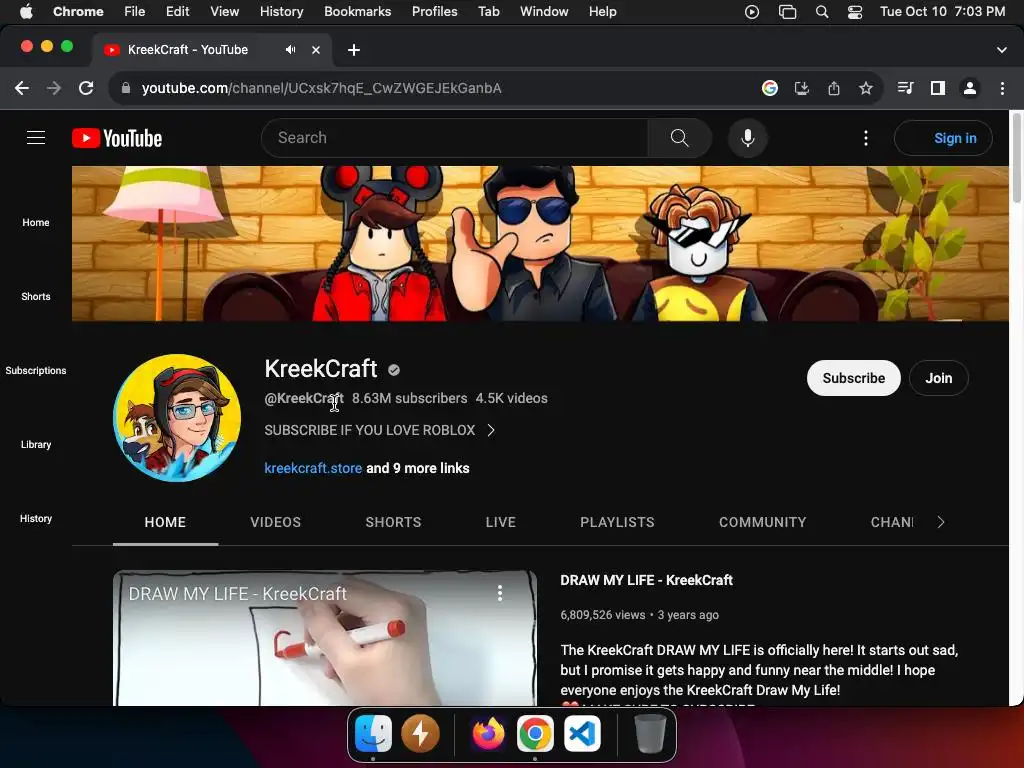Open YouTube settings three-dot menu

pos(866,138)
